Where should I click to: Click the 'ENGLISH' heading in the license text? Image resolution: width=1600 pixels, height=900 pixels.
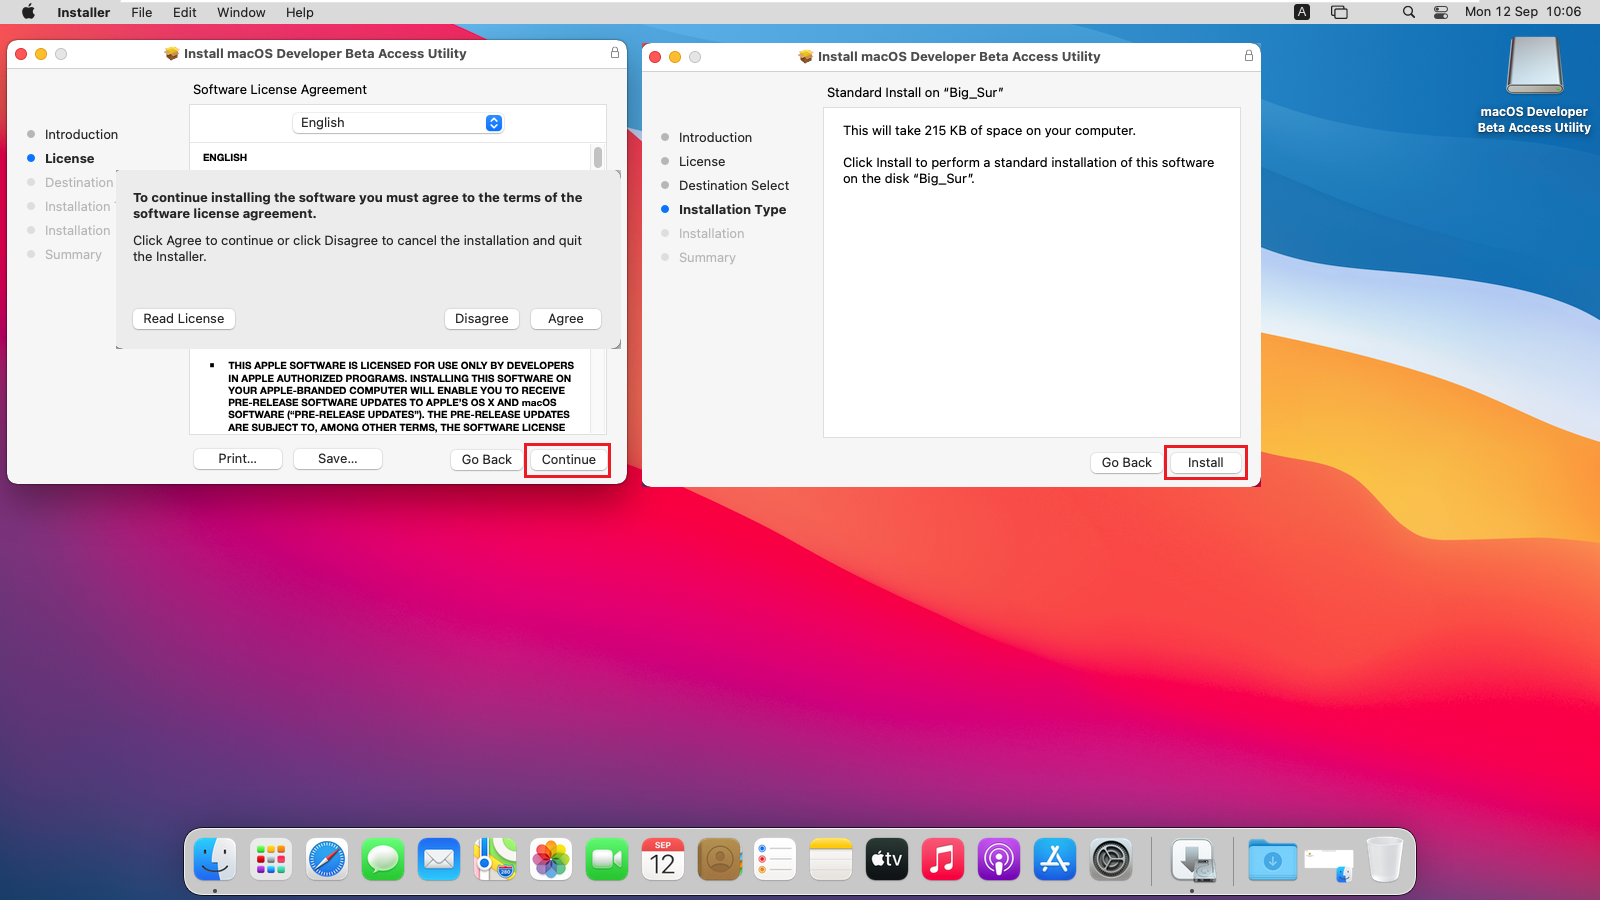pyautogui.click(x=225, y=157)
